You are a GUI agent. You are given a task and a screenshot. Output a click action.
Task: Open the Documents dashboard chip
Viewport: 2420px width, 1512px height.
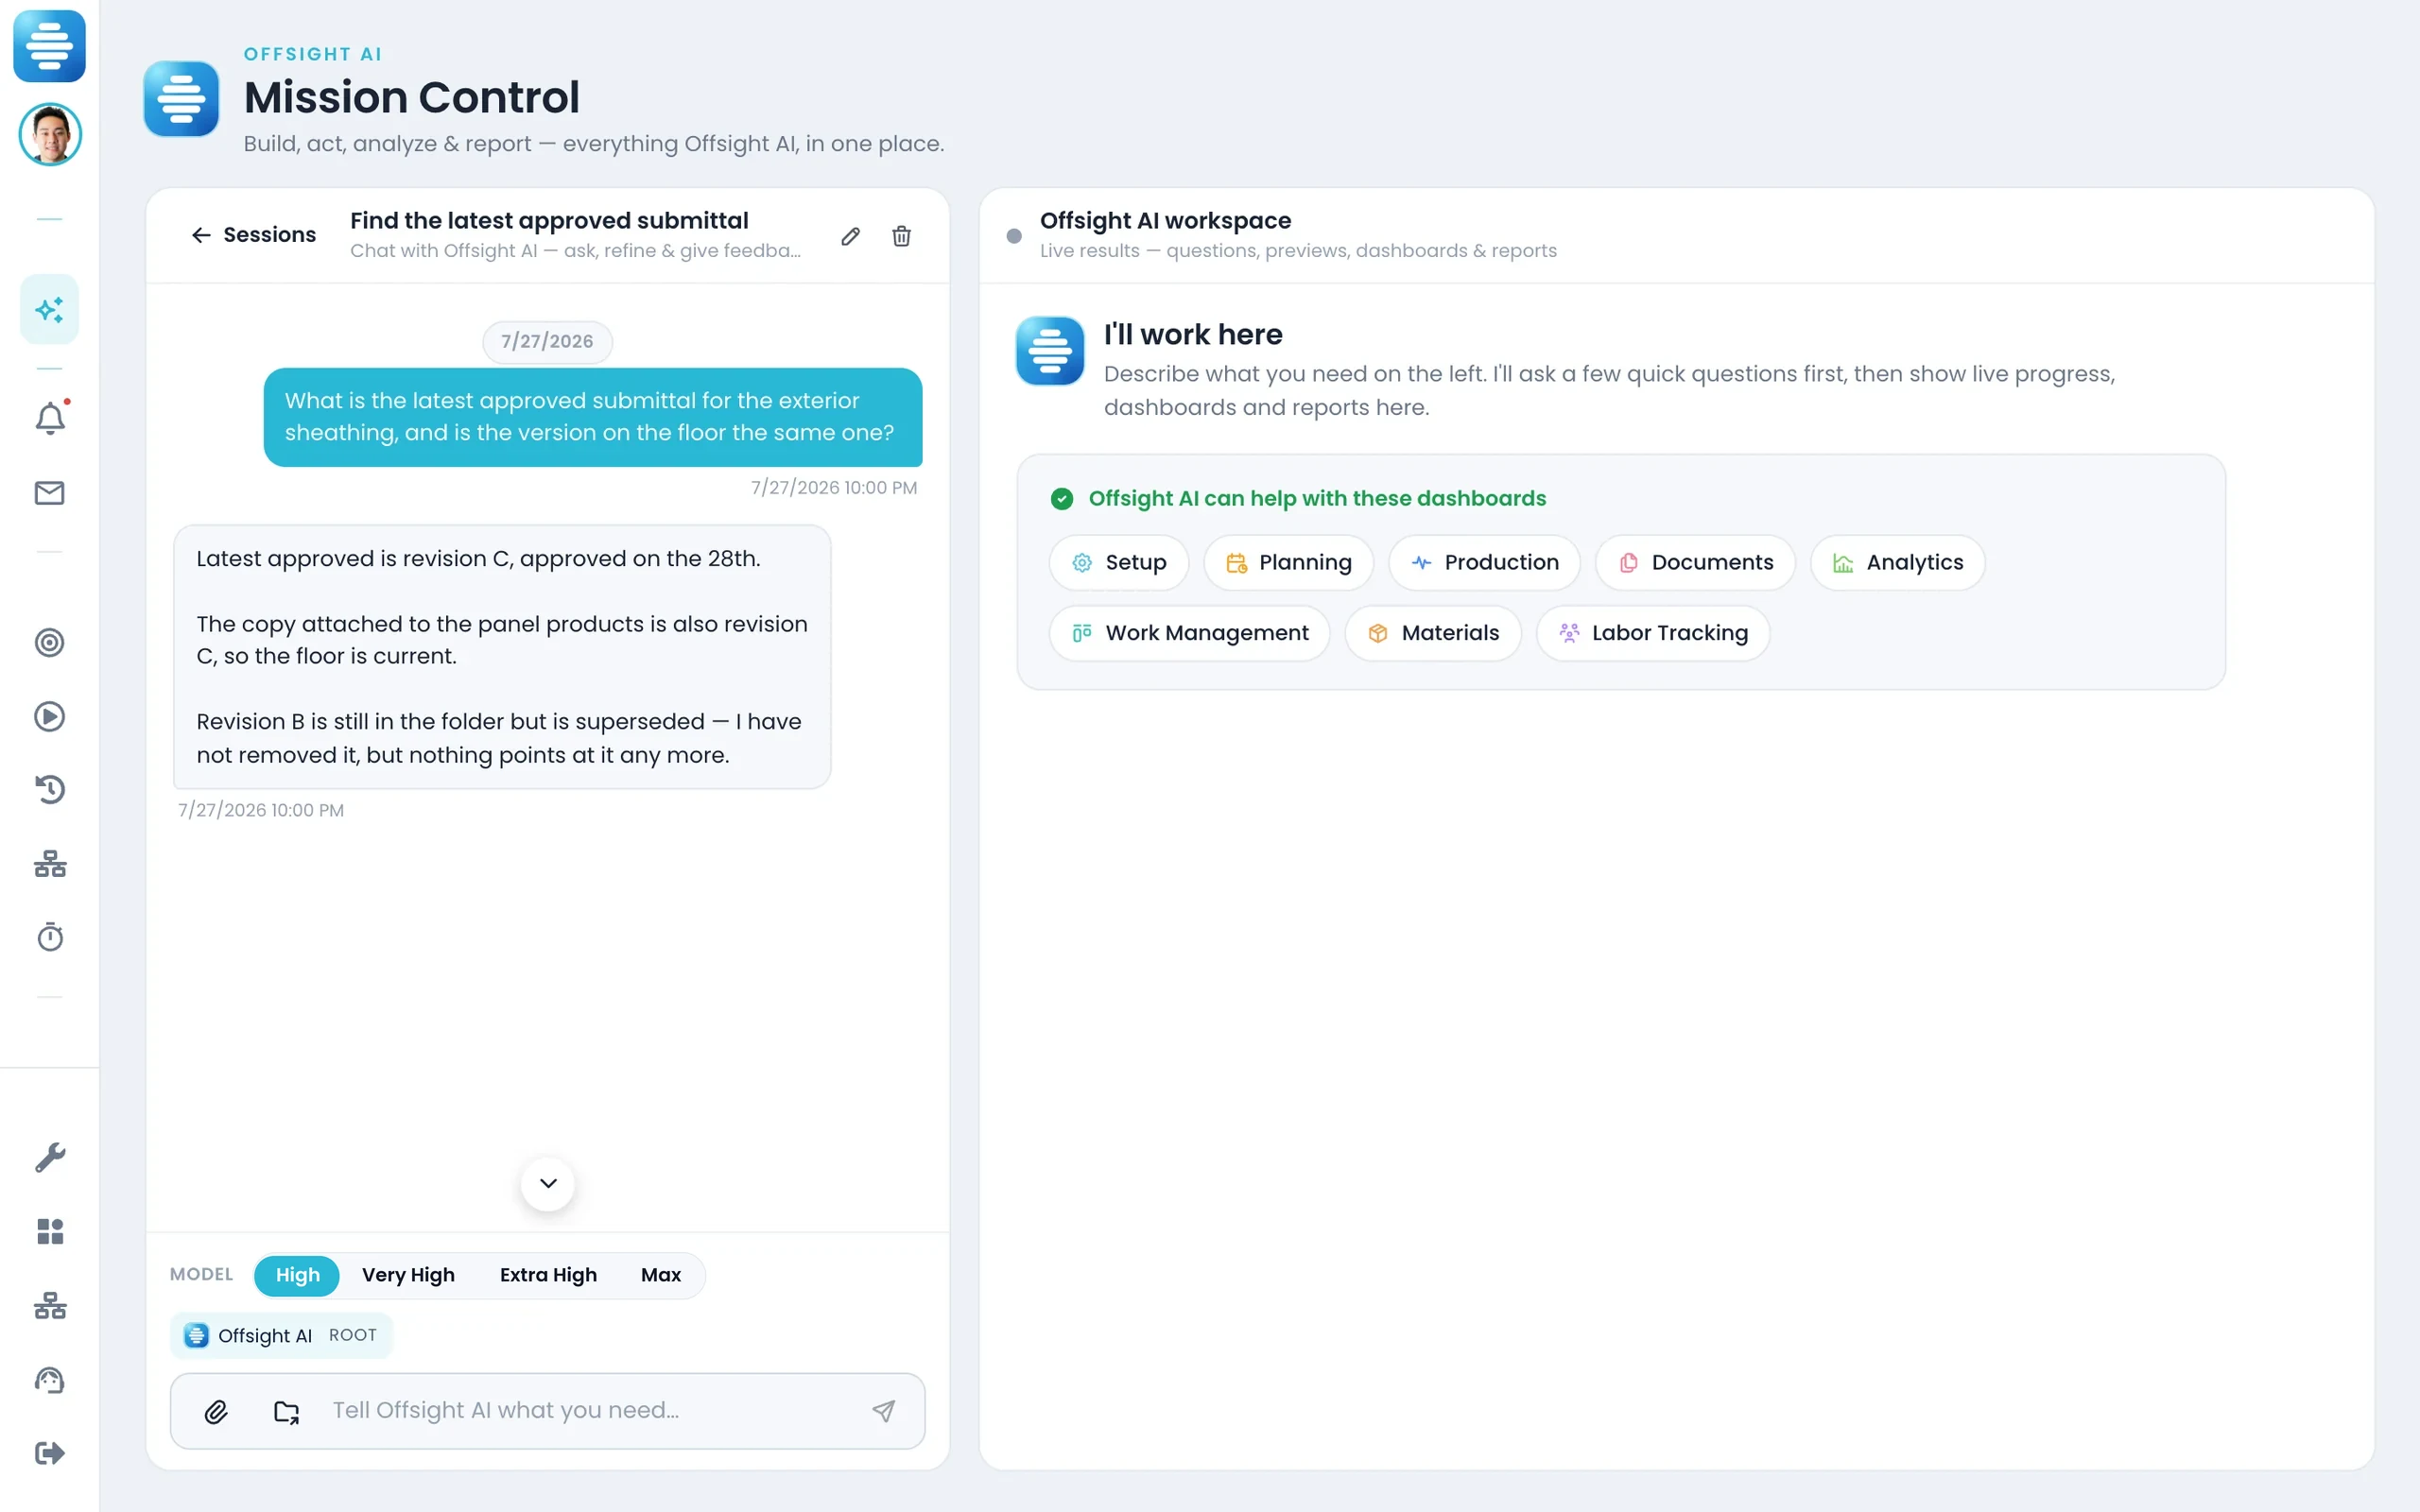[x=1695, y=563]
